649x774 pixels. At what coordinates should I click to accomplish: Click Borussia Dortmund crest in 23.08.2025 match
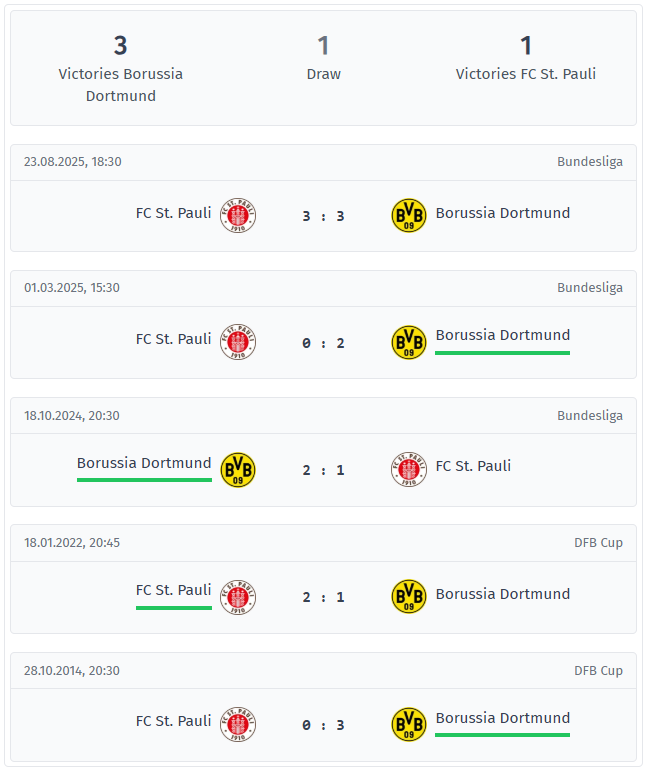click(x=408, y=215)
